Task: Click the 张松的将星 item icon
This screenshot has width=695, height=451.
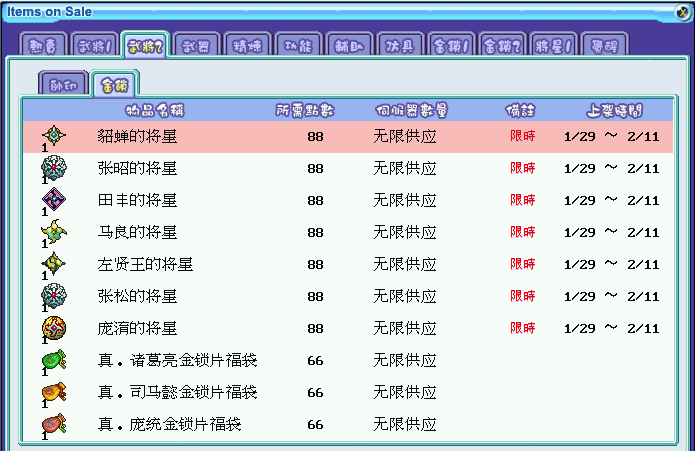Action: tap(53, 296)
